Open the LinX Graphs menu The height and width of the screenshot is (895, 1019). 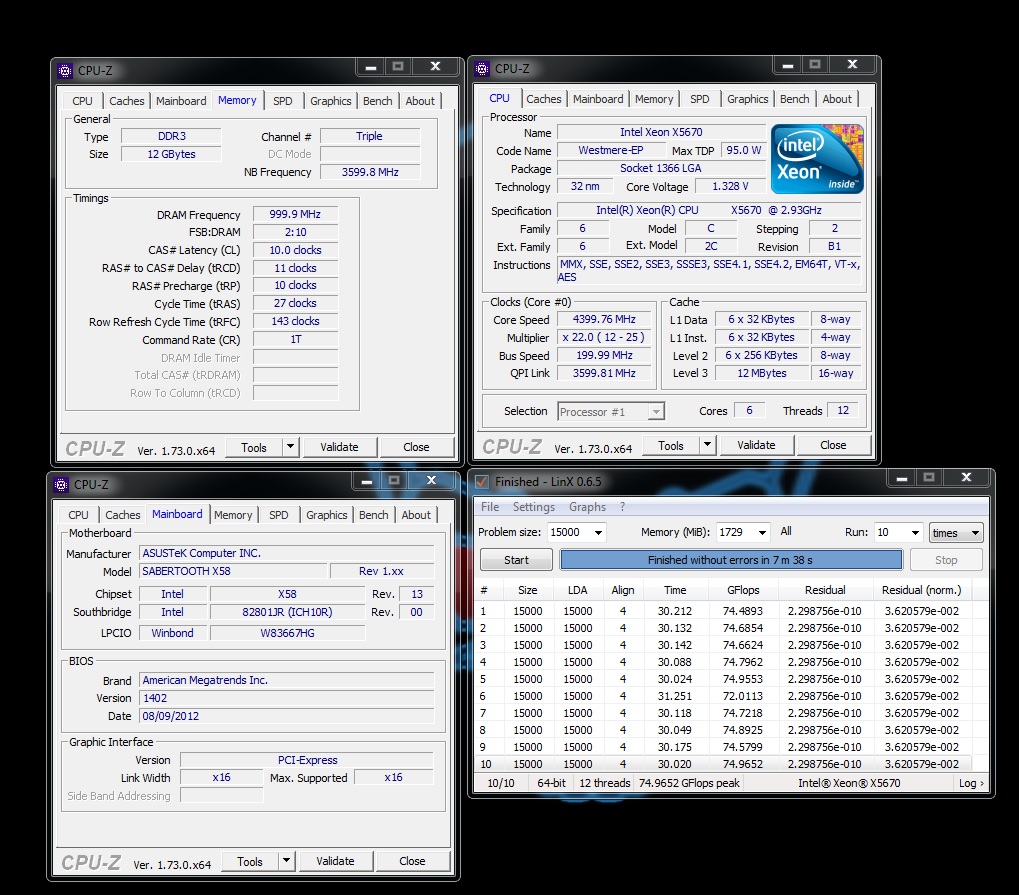[587, 507]
